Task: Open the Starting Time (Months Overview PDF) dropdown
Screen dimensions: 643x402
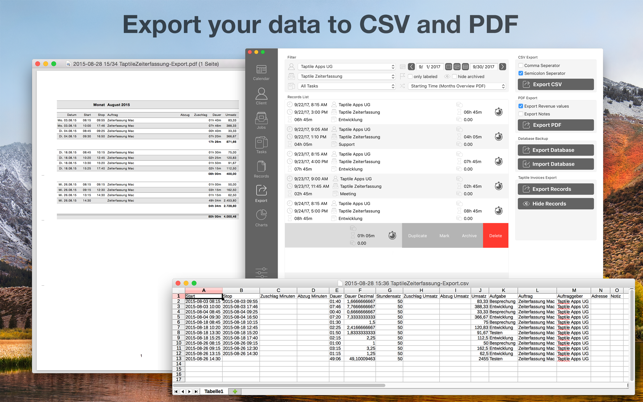Action: pos(457,86)
